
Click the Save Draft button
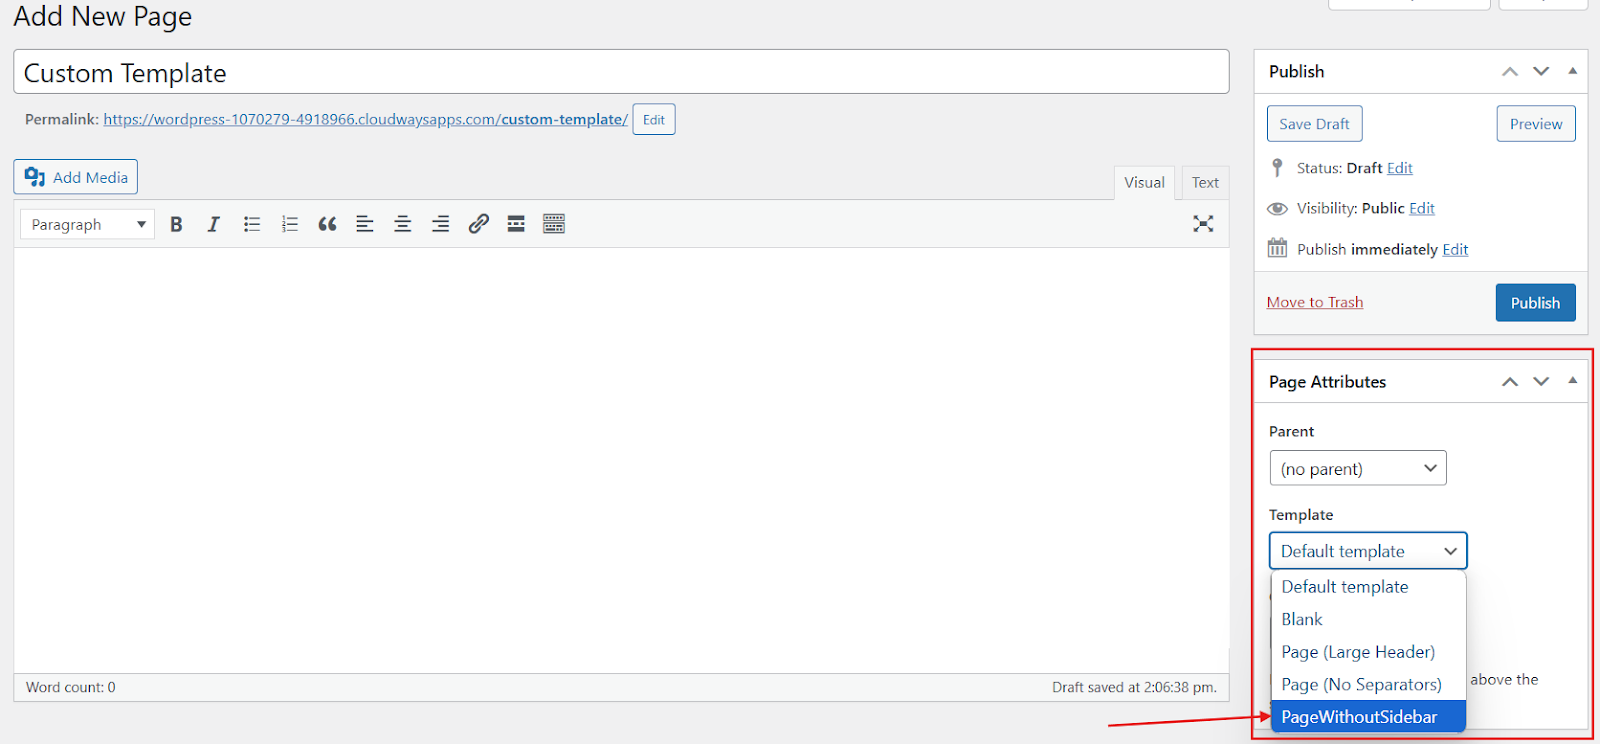click(1314, 124)
